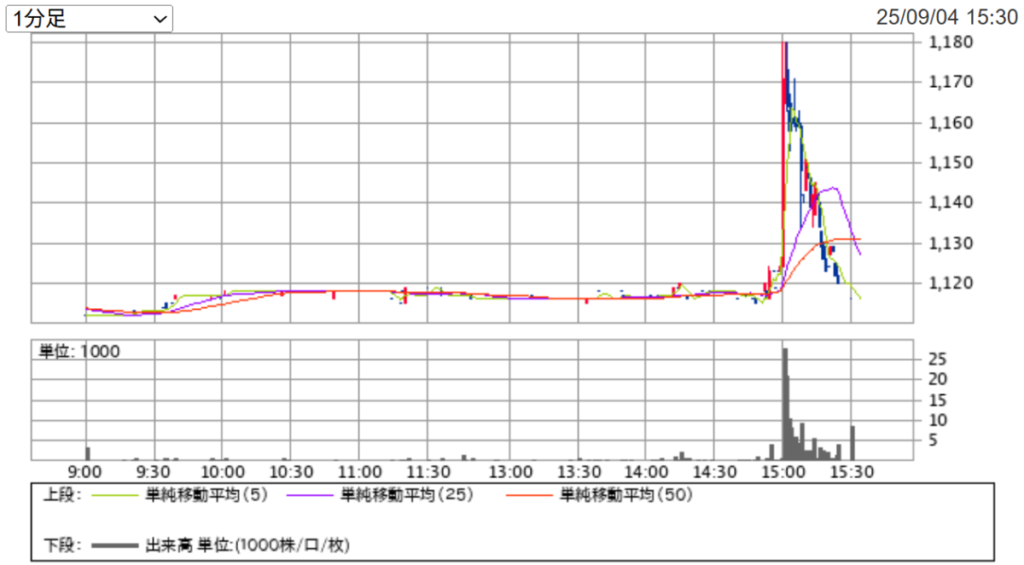Click the green line swatch for 5-period average
This screenshot has width=1024, height=565.
pos(115,496)
